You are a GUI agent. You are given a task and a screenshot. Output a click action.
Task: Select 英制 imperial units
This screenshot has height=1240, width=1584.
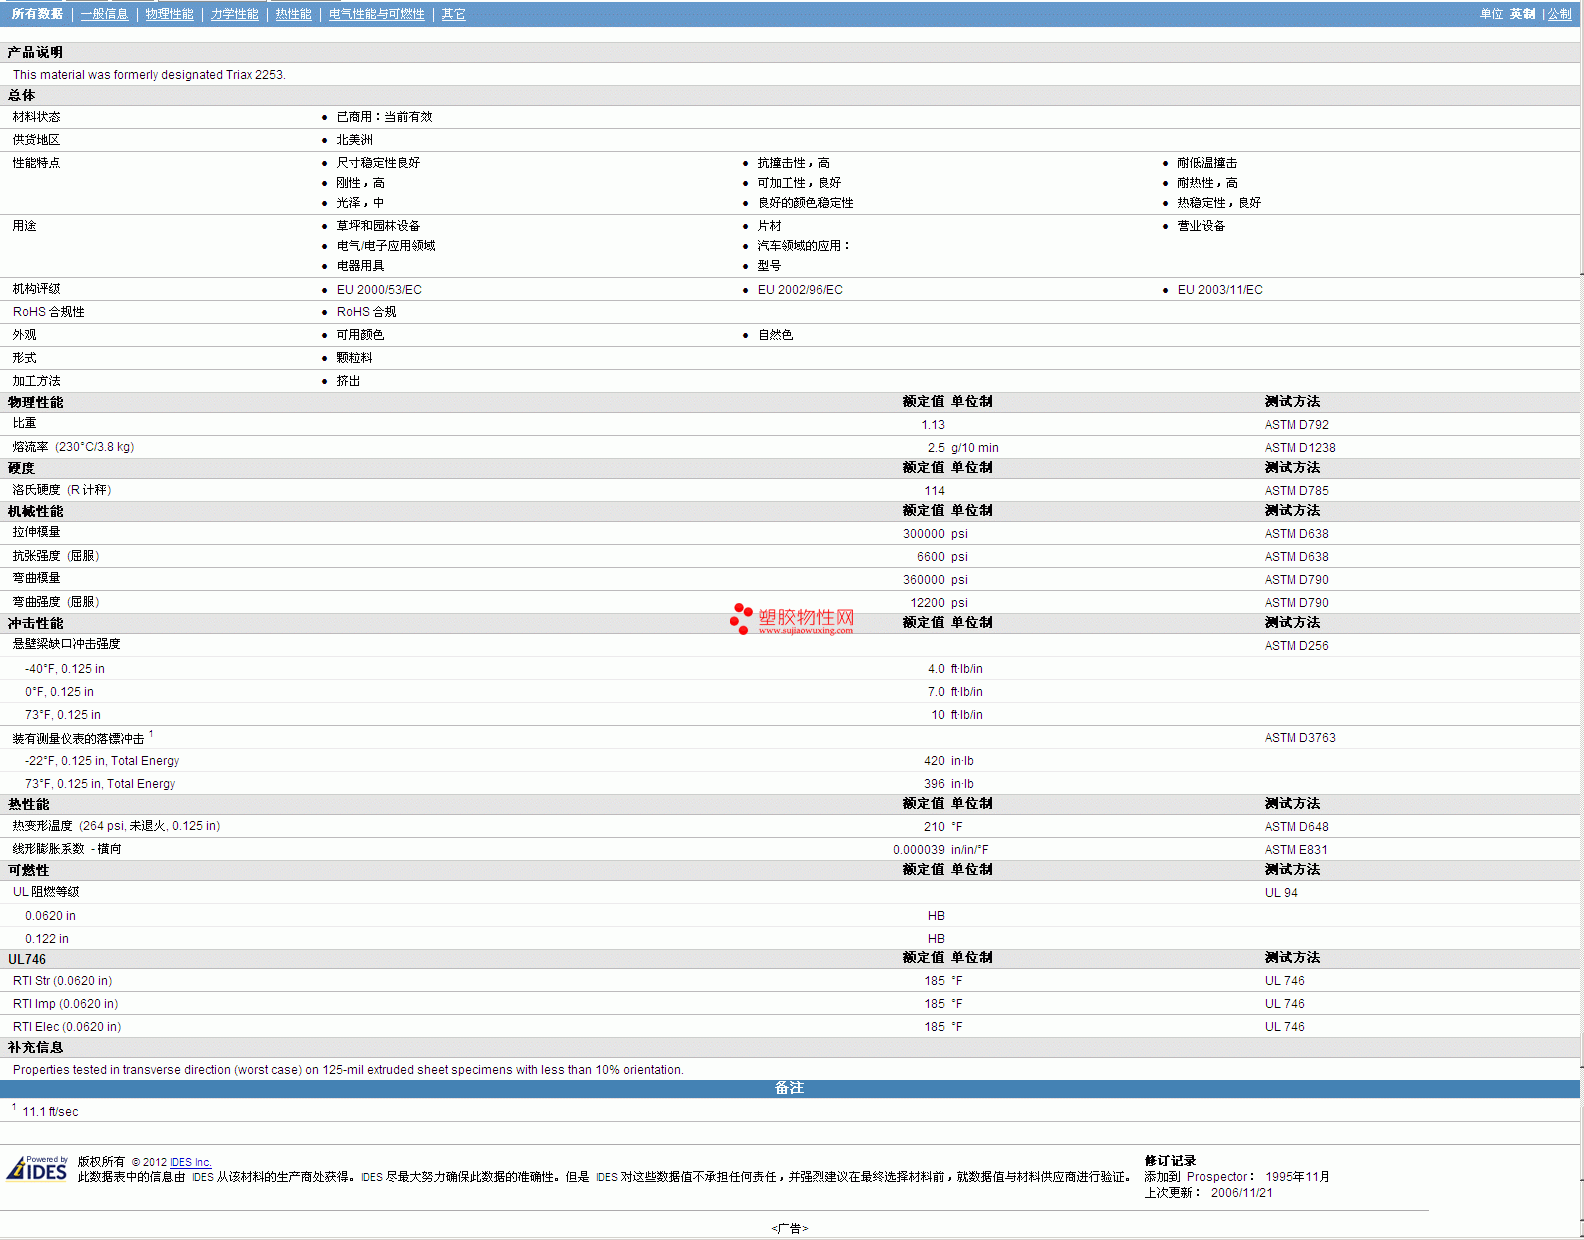pos(1522,14)
